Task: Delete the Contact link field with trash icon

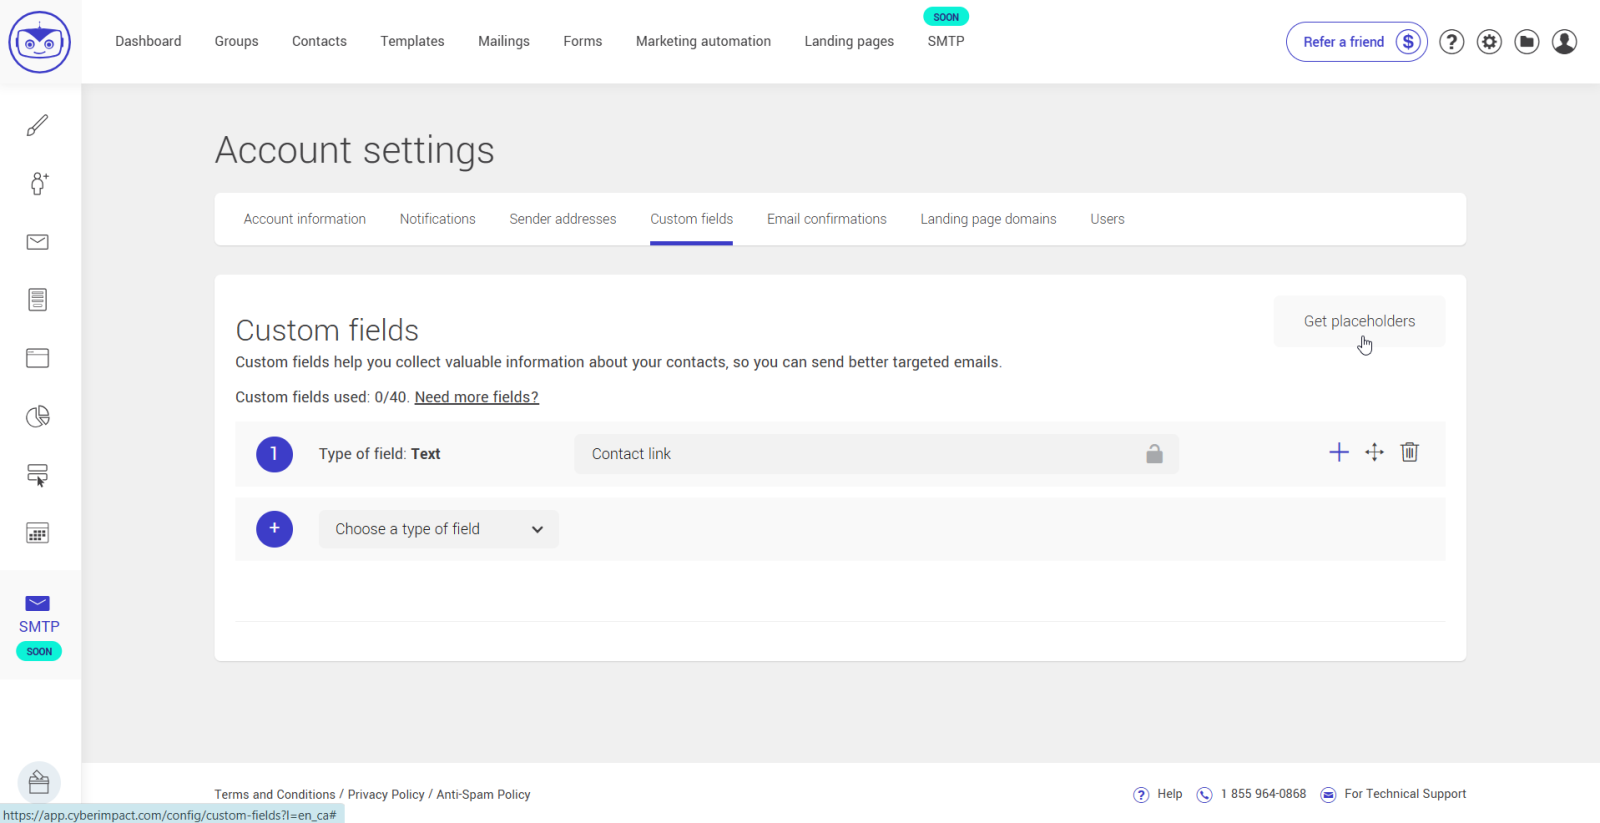Action: (x=1409, y=452)
